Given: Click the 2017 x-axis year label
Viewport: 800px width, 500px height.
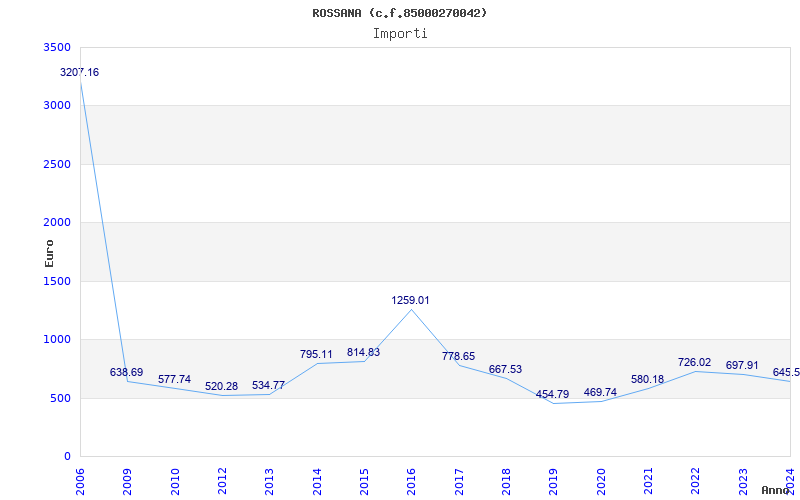Looking at the screenshot, I should point(459,482).
